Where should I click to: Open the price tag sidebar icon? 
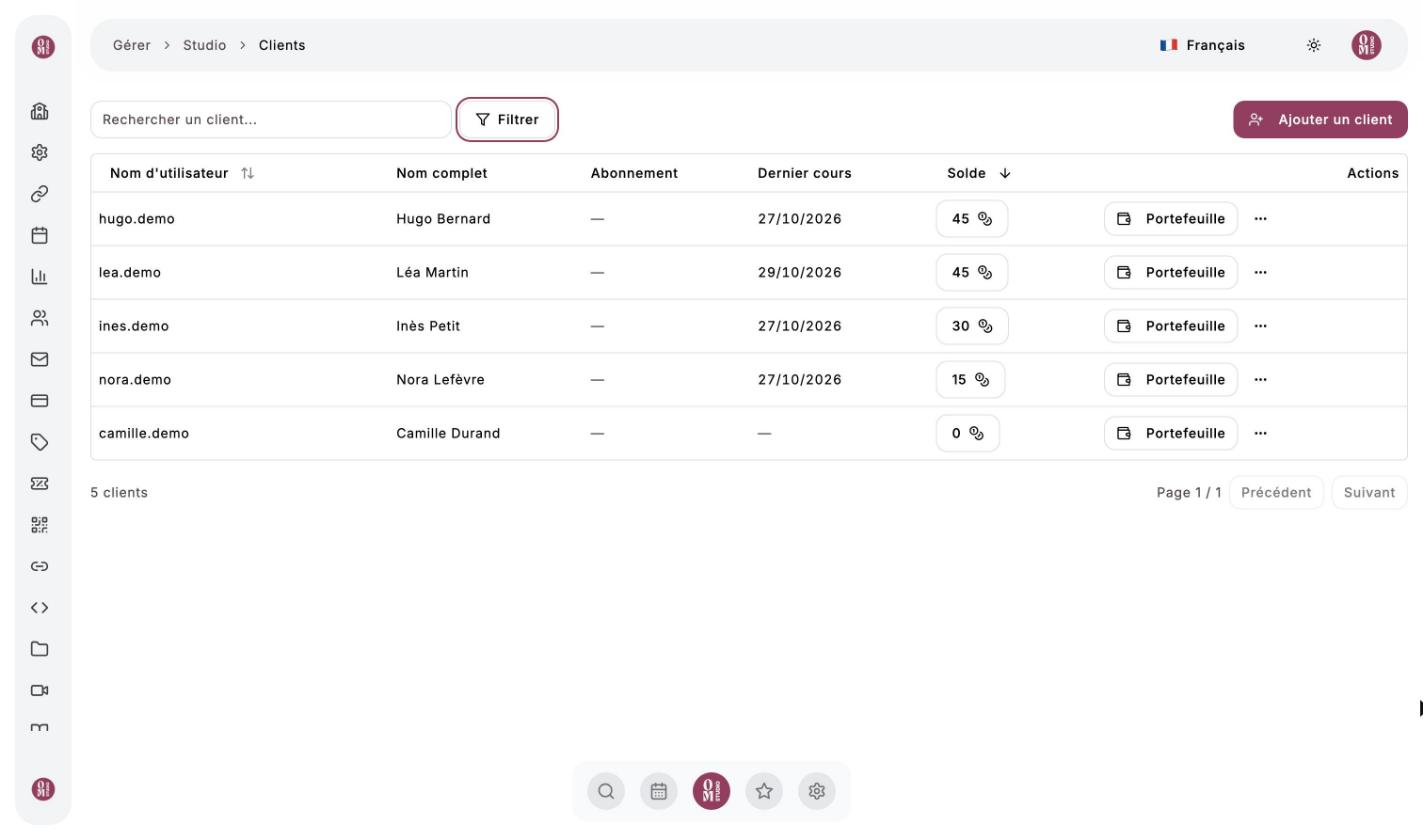[x=40, y=442]
